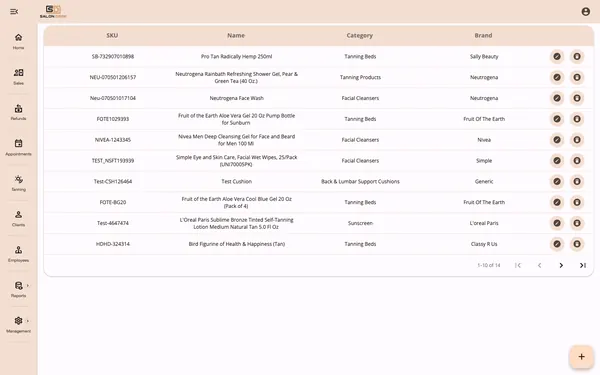Click the Sally Beauty brand cell

(x=484, y=57)
